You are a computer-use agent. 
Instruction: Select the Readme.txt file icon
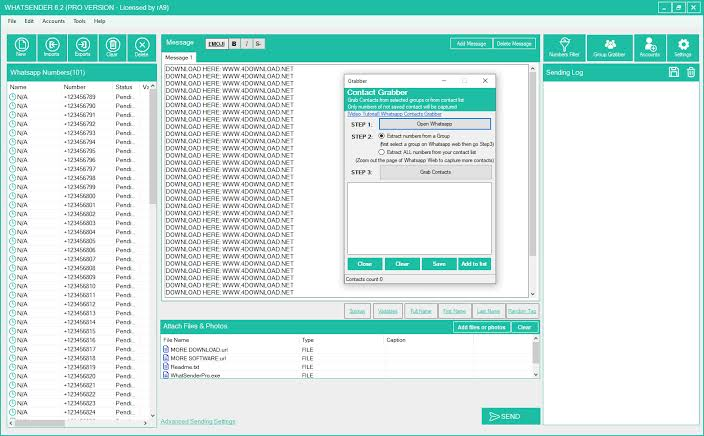coord(166,366)
